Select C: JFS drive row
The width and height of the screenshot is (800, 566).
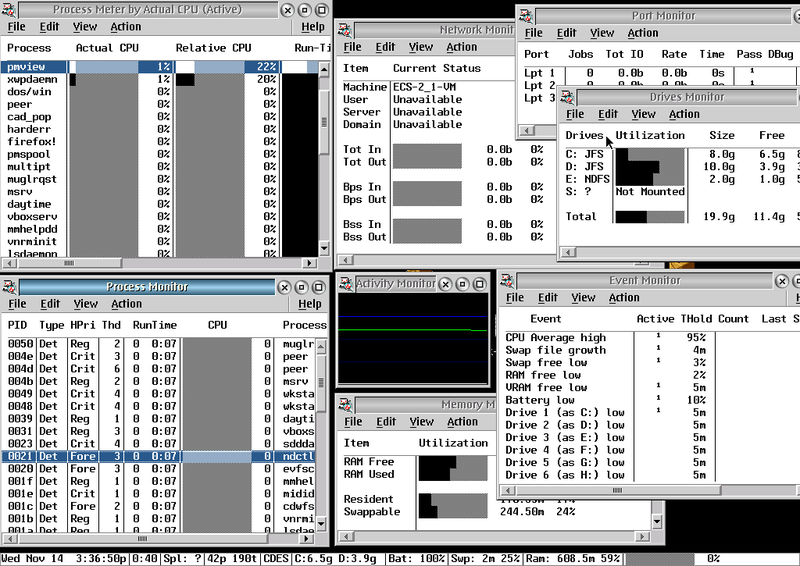coord(679,154)
